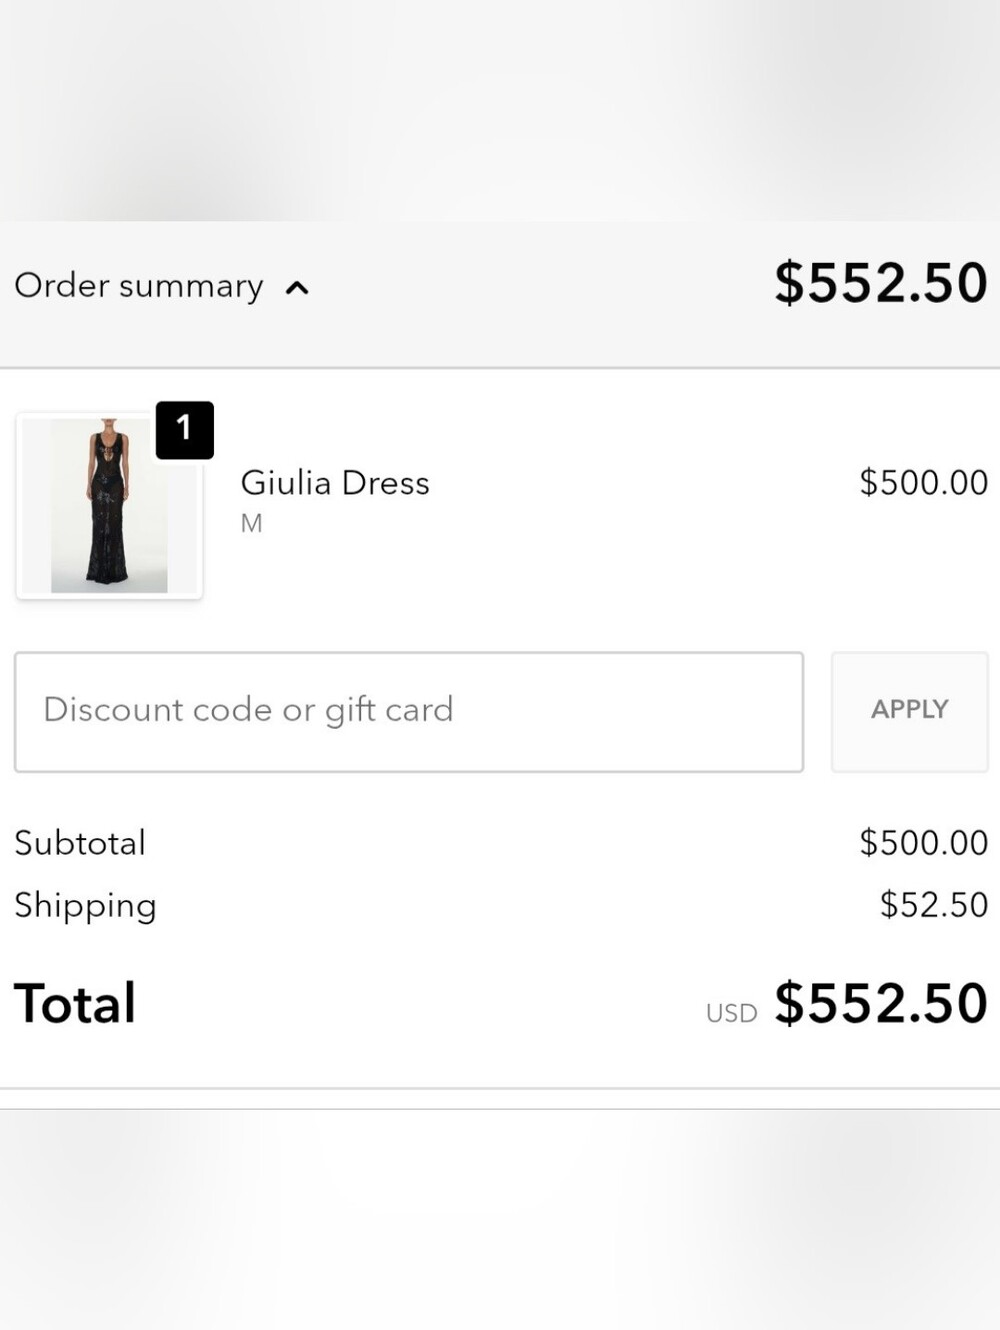Click the blurred area below Total section
Viewport: 1000px width, 1330px height.
point(500,1220)
